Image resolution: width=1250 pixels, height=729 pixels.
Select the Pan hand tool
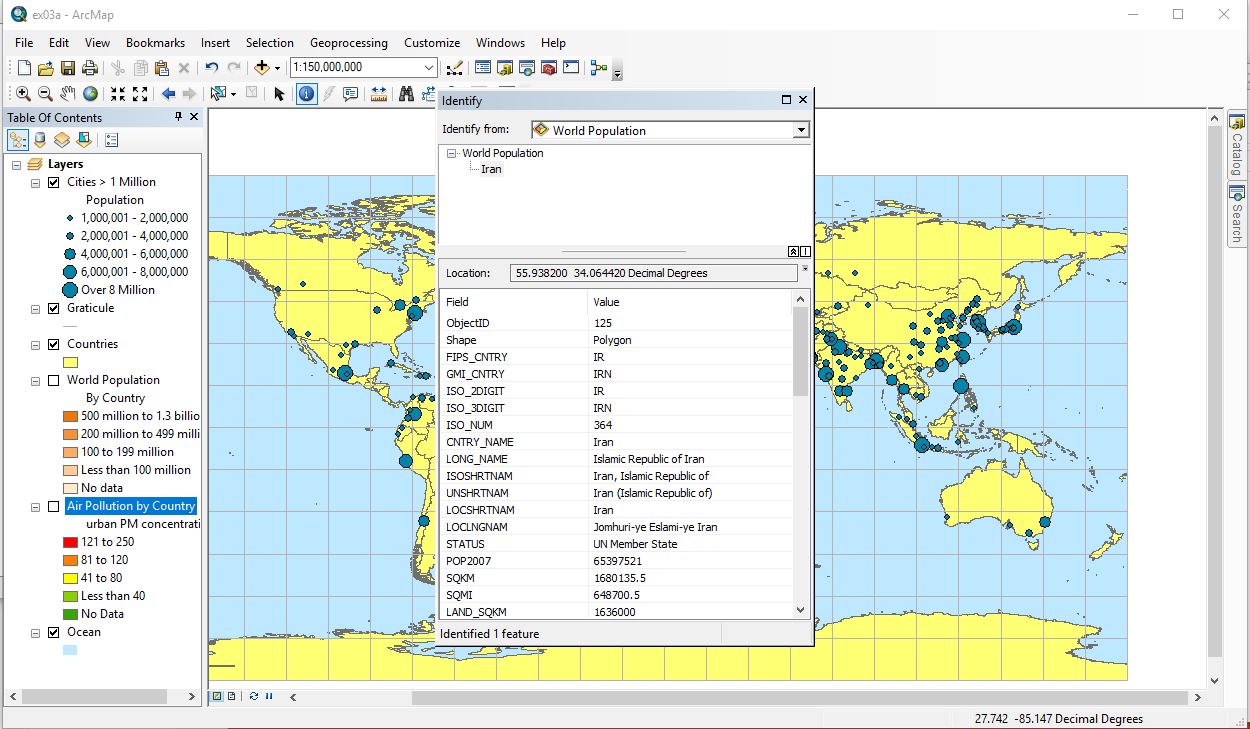[68, 94]
